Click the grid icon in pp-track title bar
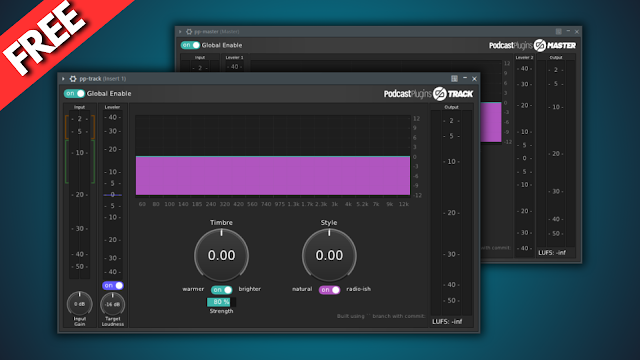 (x=454, y=78)
